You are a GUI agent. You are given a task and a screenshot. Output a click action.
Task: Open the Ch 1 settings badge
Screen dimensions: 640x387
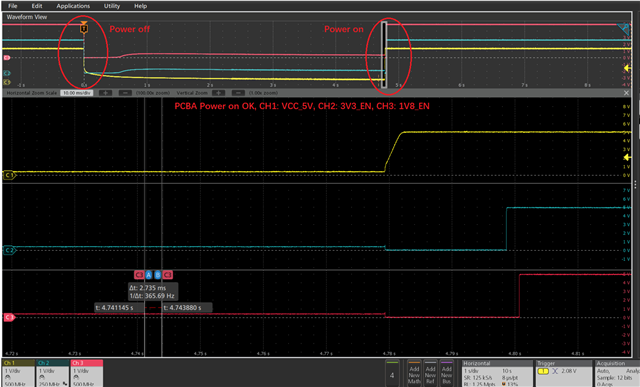pos(18,373)
